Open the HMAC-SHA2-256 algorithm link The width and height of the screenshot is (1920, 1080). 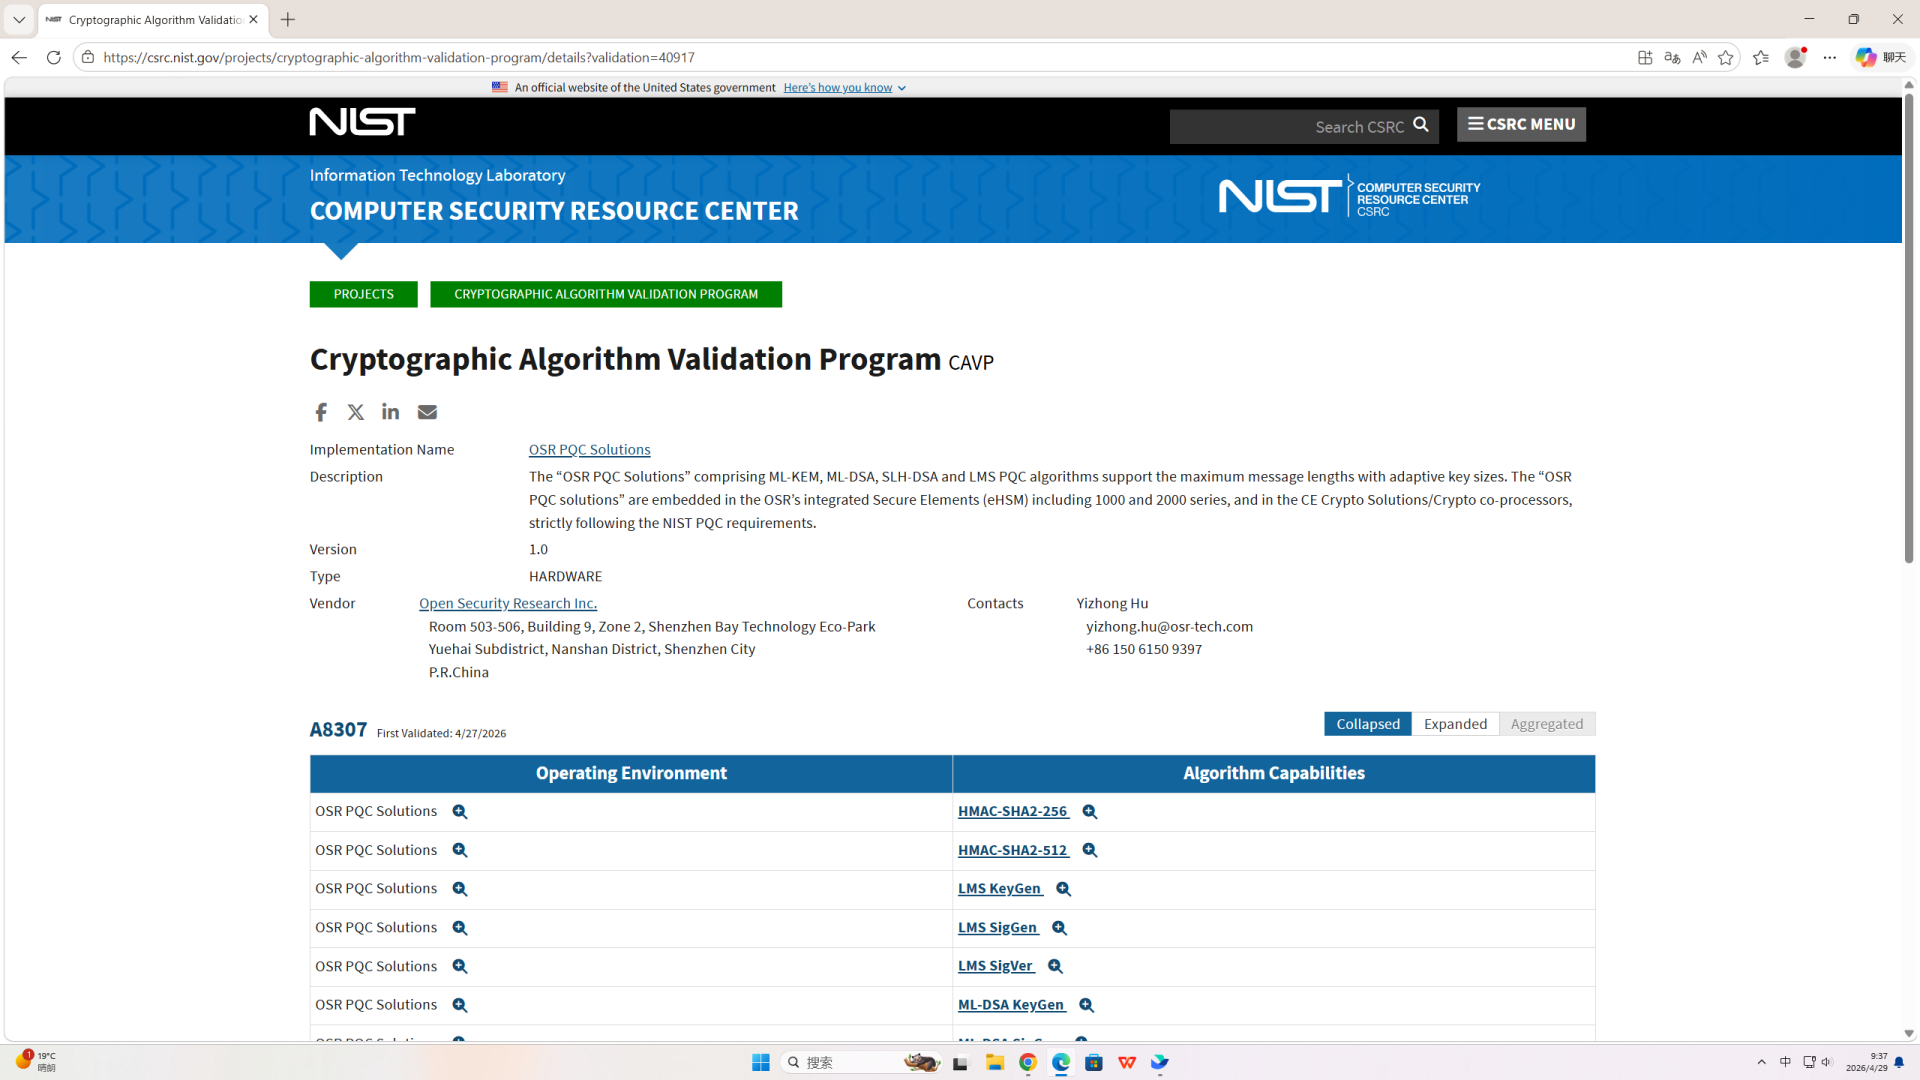point(1013,811)
